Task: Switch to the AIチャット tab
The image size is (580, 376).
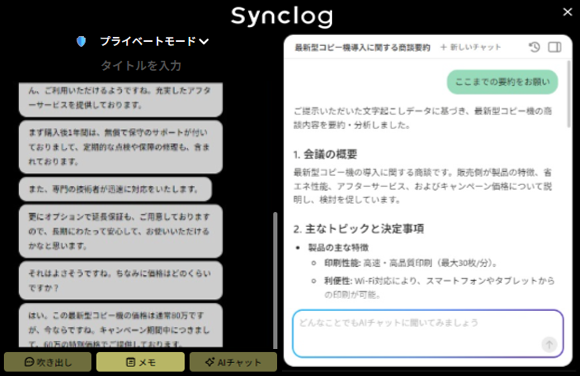Action: 233,362
